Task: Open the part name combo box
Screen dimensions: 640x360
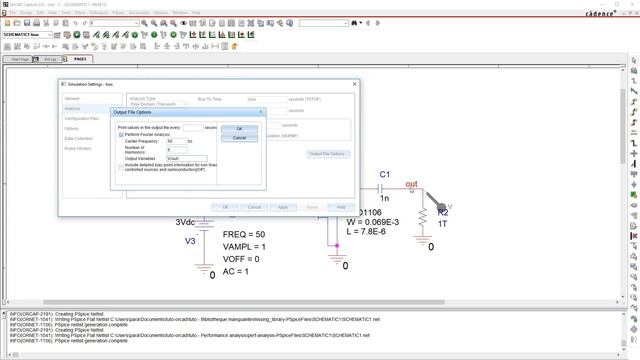Action: tap(114, 23)
